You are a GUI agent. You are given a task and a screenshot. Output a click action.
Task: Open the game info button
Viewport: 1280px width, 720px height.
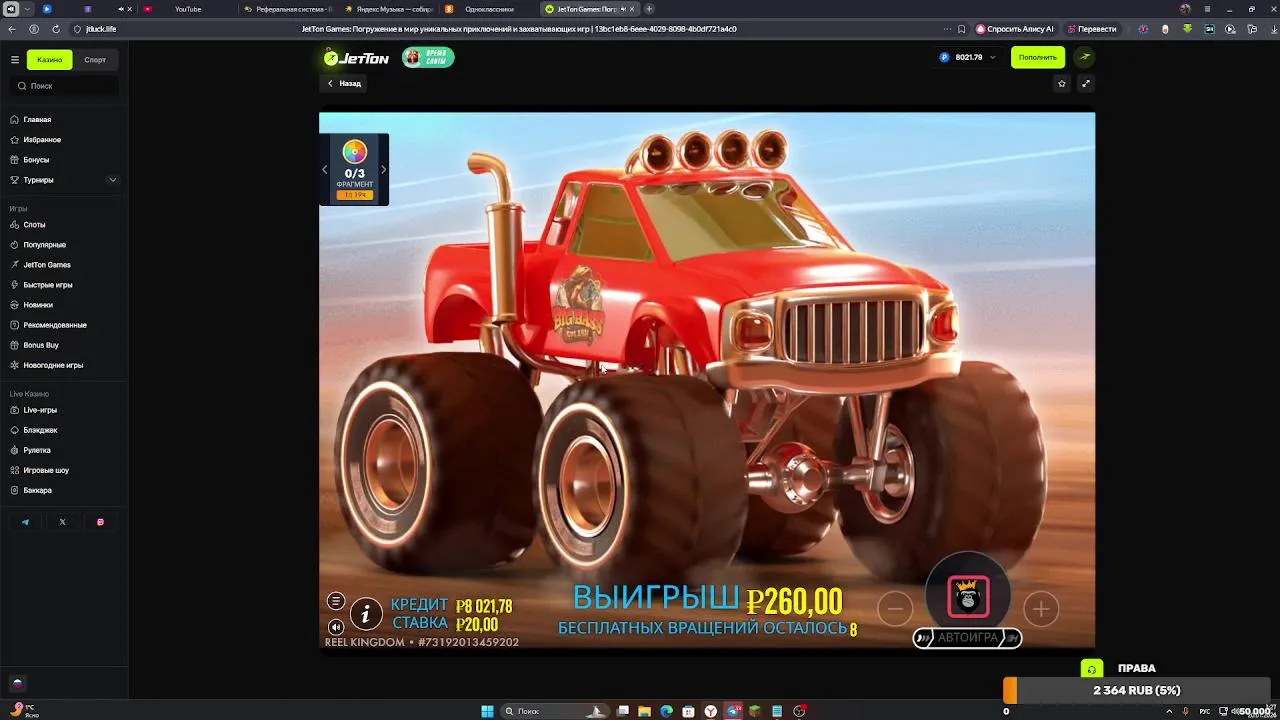coord(367,614)
